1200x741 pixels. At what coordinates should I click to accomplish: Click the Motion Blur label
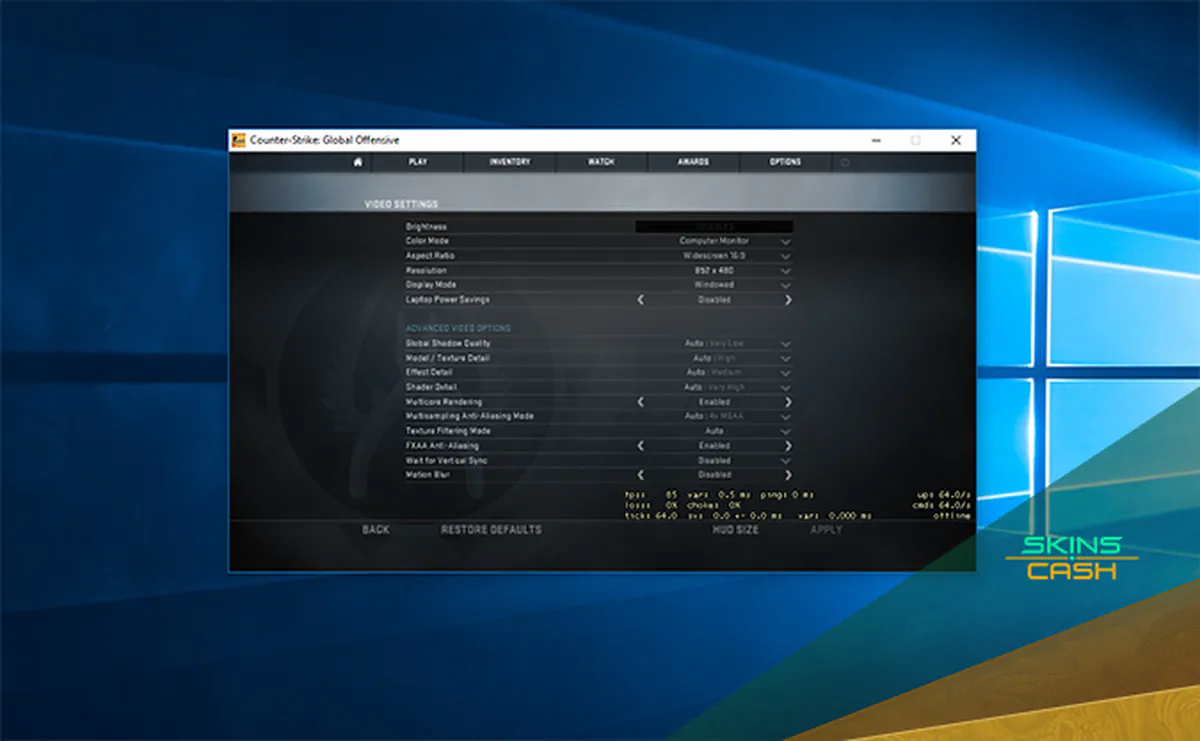(x=428, y=475)
